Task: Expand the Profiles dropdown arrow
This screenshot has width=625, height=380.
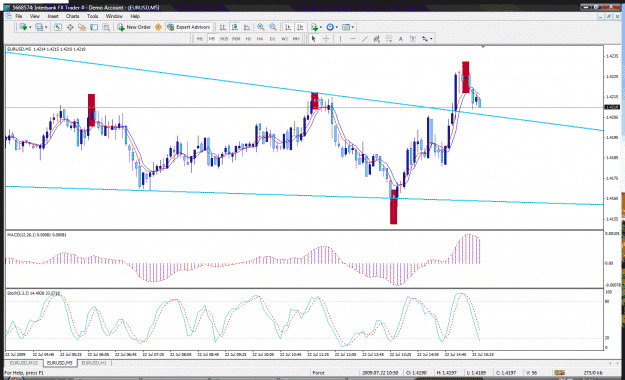Action: 46,27
